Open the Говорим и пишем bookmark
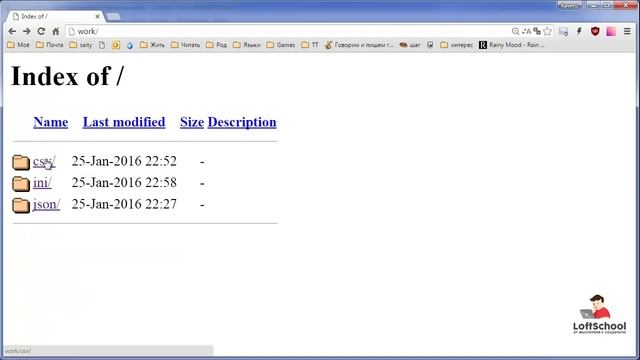 (x=359, y=45)
